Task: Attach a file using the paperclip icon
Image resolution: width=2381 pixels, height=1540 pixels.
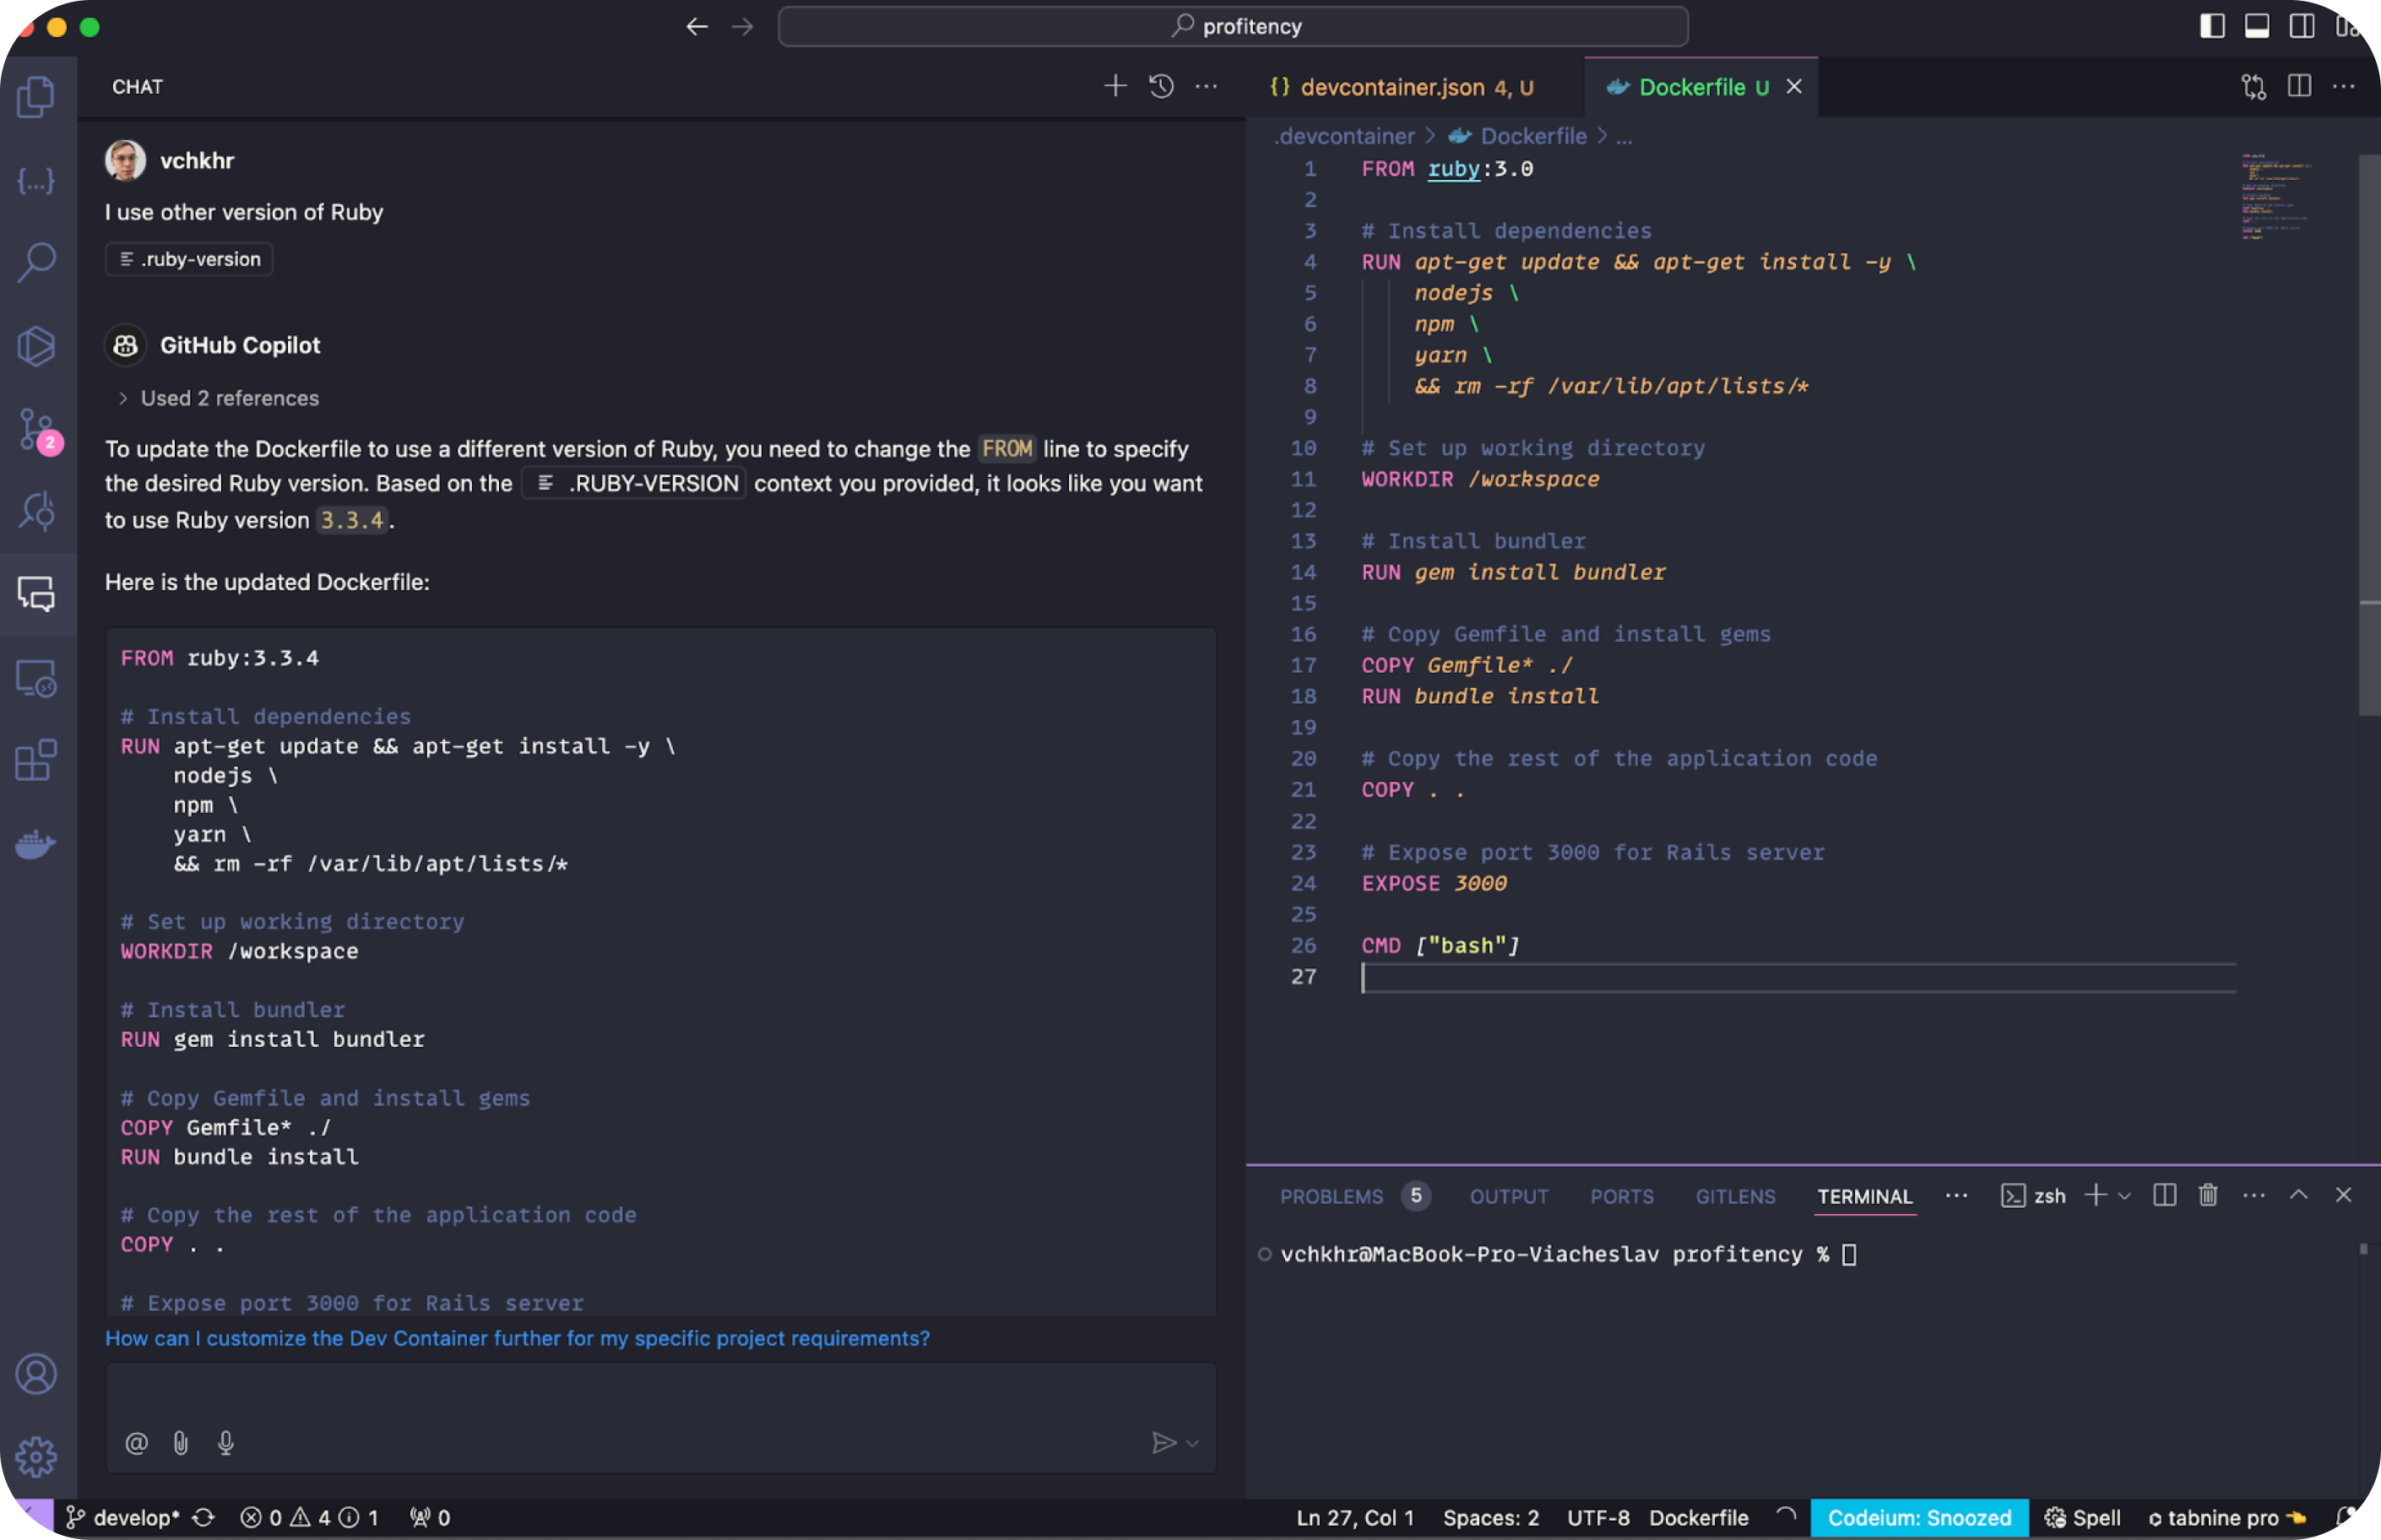Action: coord(181,1443)
